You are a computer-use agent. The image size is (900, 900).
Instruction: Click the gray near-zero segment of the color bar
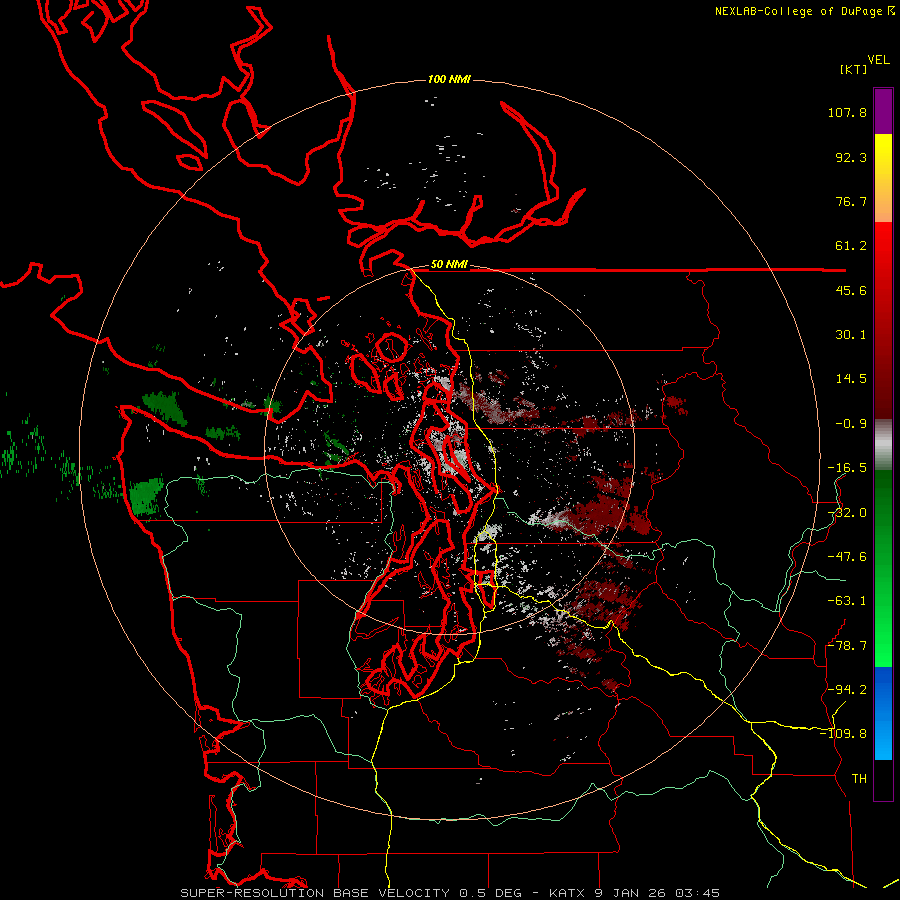(883, 445)
